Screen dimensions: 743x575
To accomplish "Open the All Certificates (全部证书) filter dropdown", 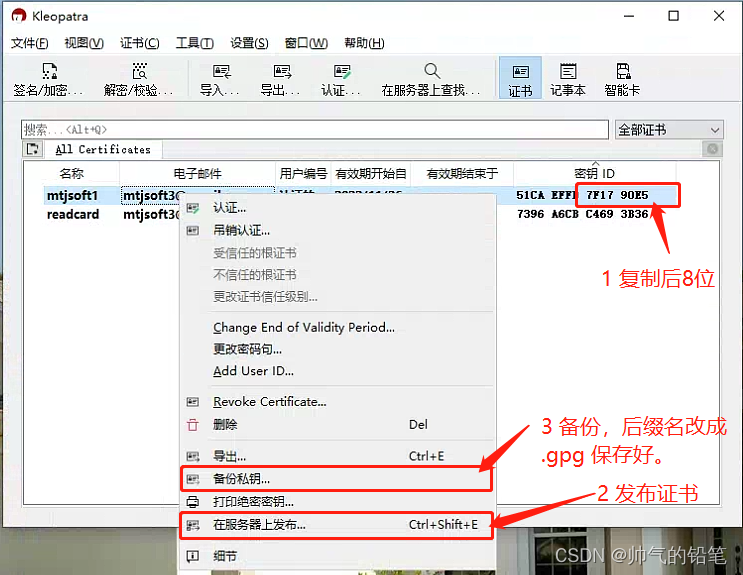I will tap(669, 129).
